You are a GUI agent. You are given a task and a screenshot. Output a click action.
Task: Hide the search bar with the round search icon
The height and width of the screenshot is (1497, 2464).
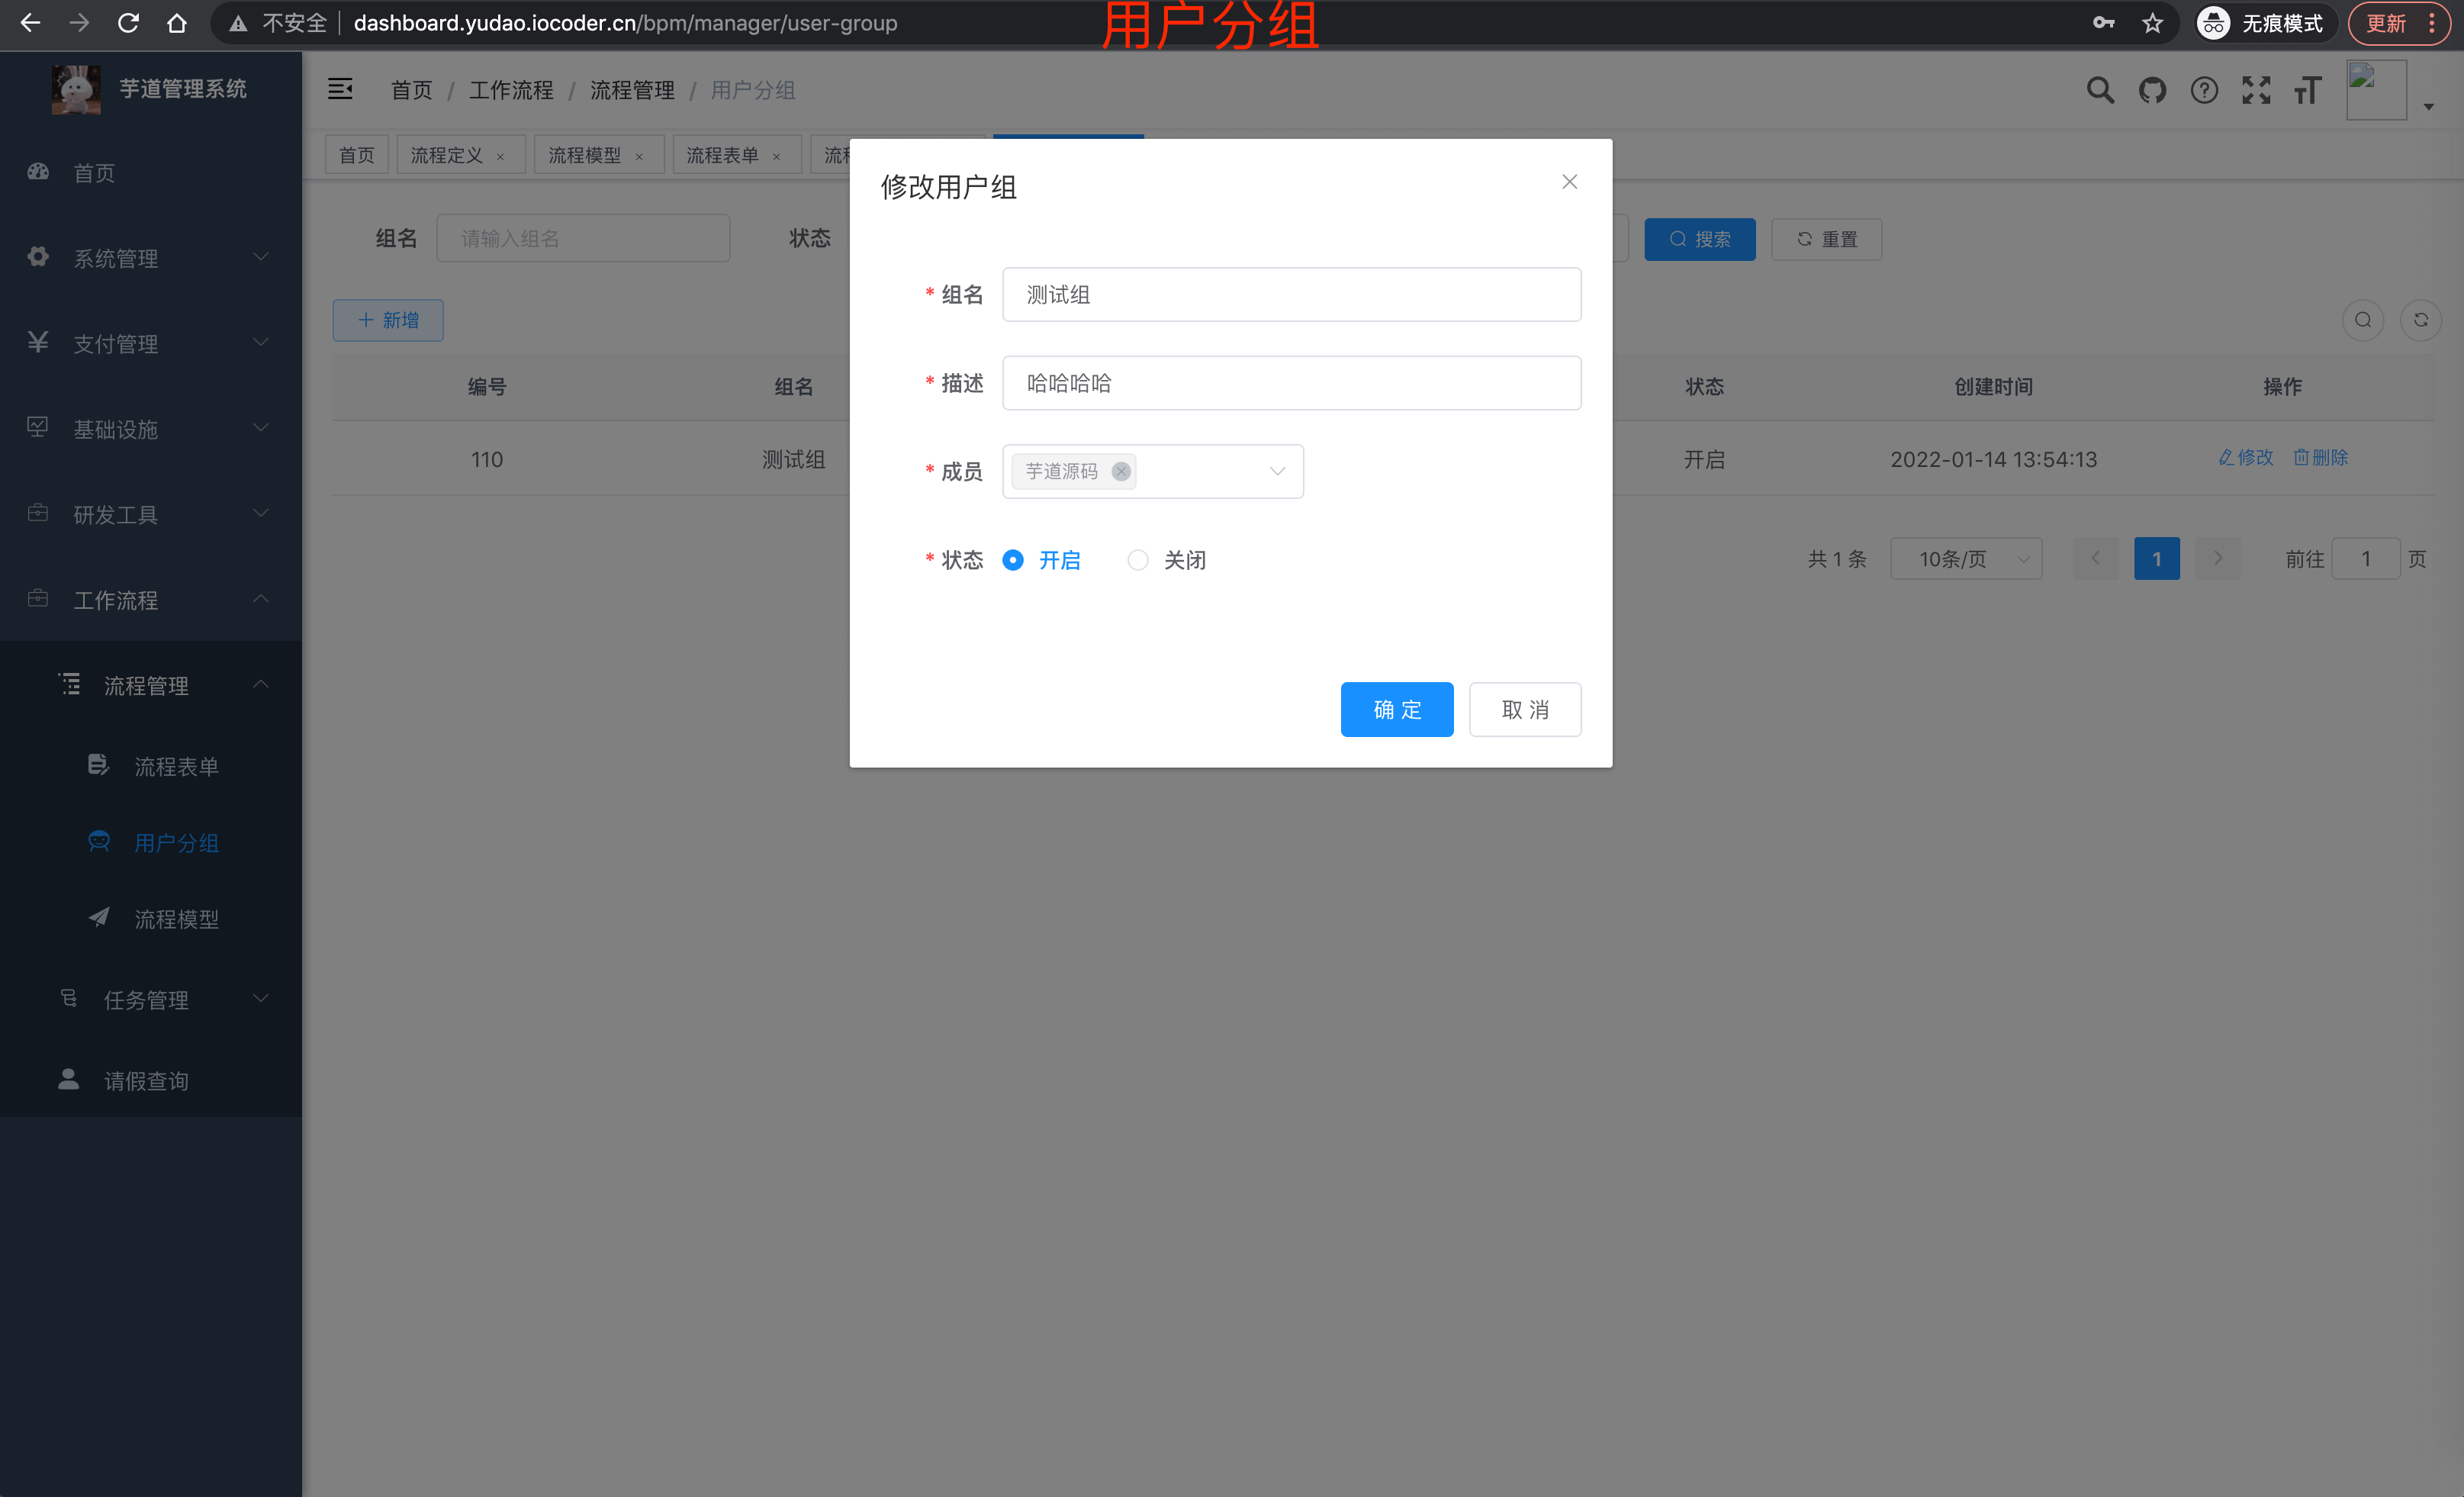coord(2363,320)
